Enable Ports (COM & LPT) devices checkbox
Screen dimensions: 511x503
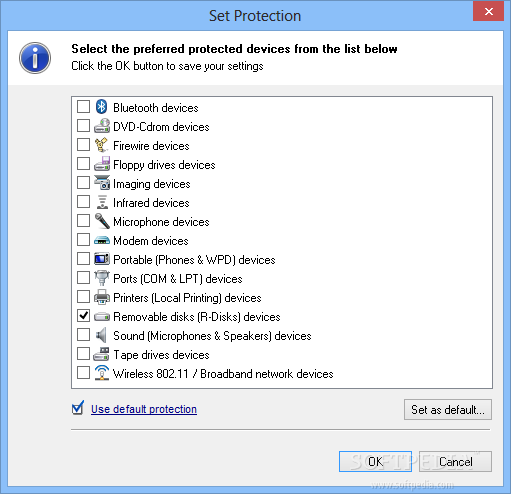pos(83,278)
